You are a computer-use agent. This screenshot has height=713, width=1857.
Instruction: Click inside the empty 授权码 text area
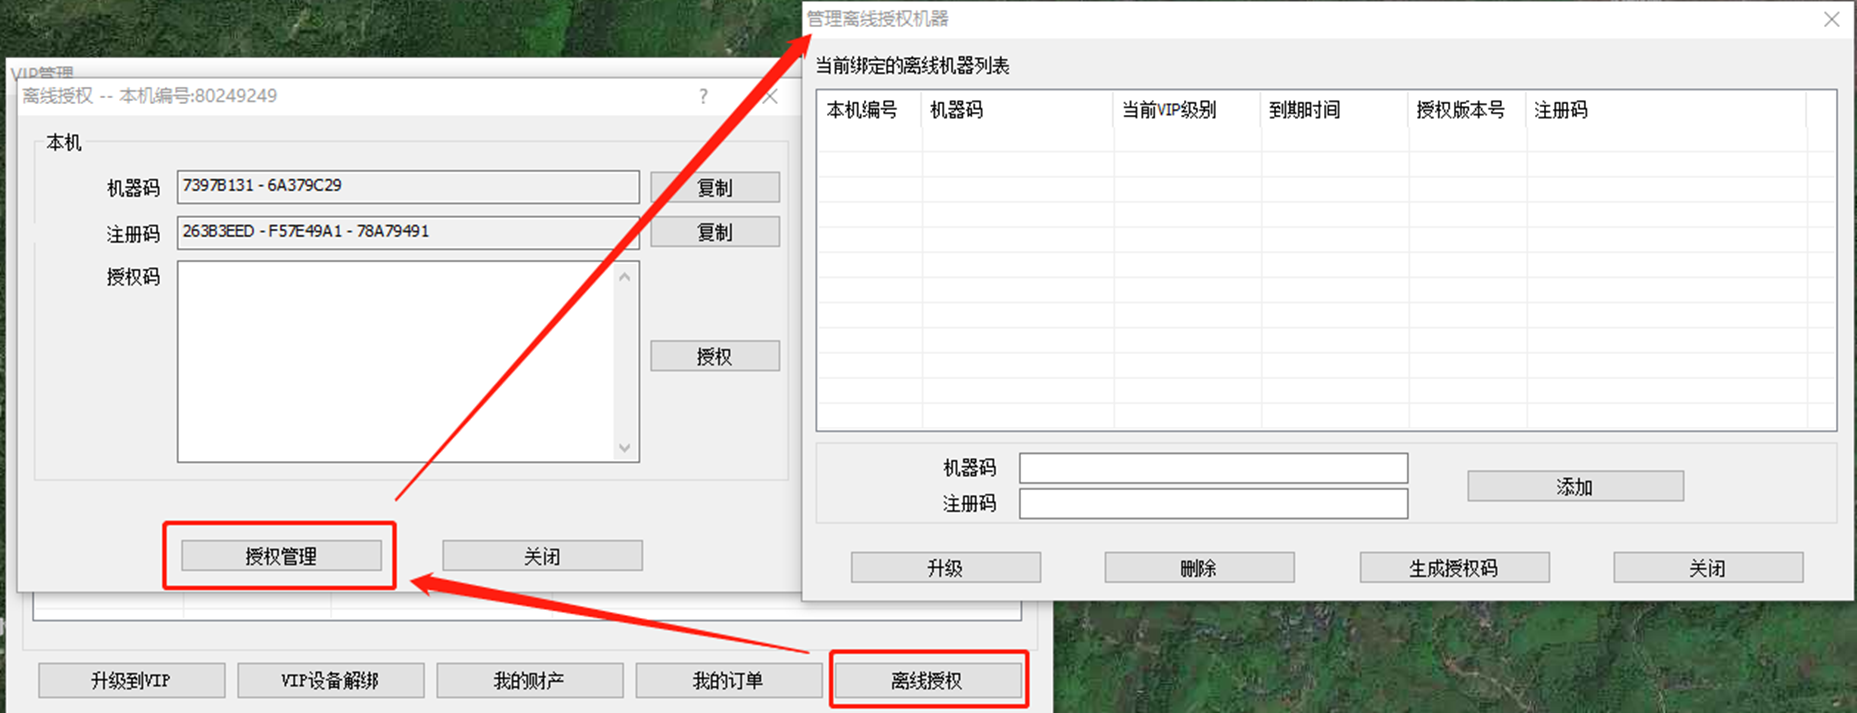(395, 361)
